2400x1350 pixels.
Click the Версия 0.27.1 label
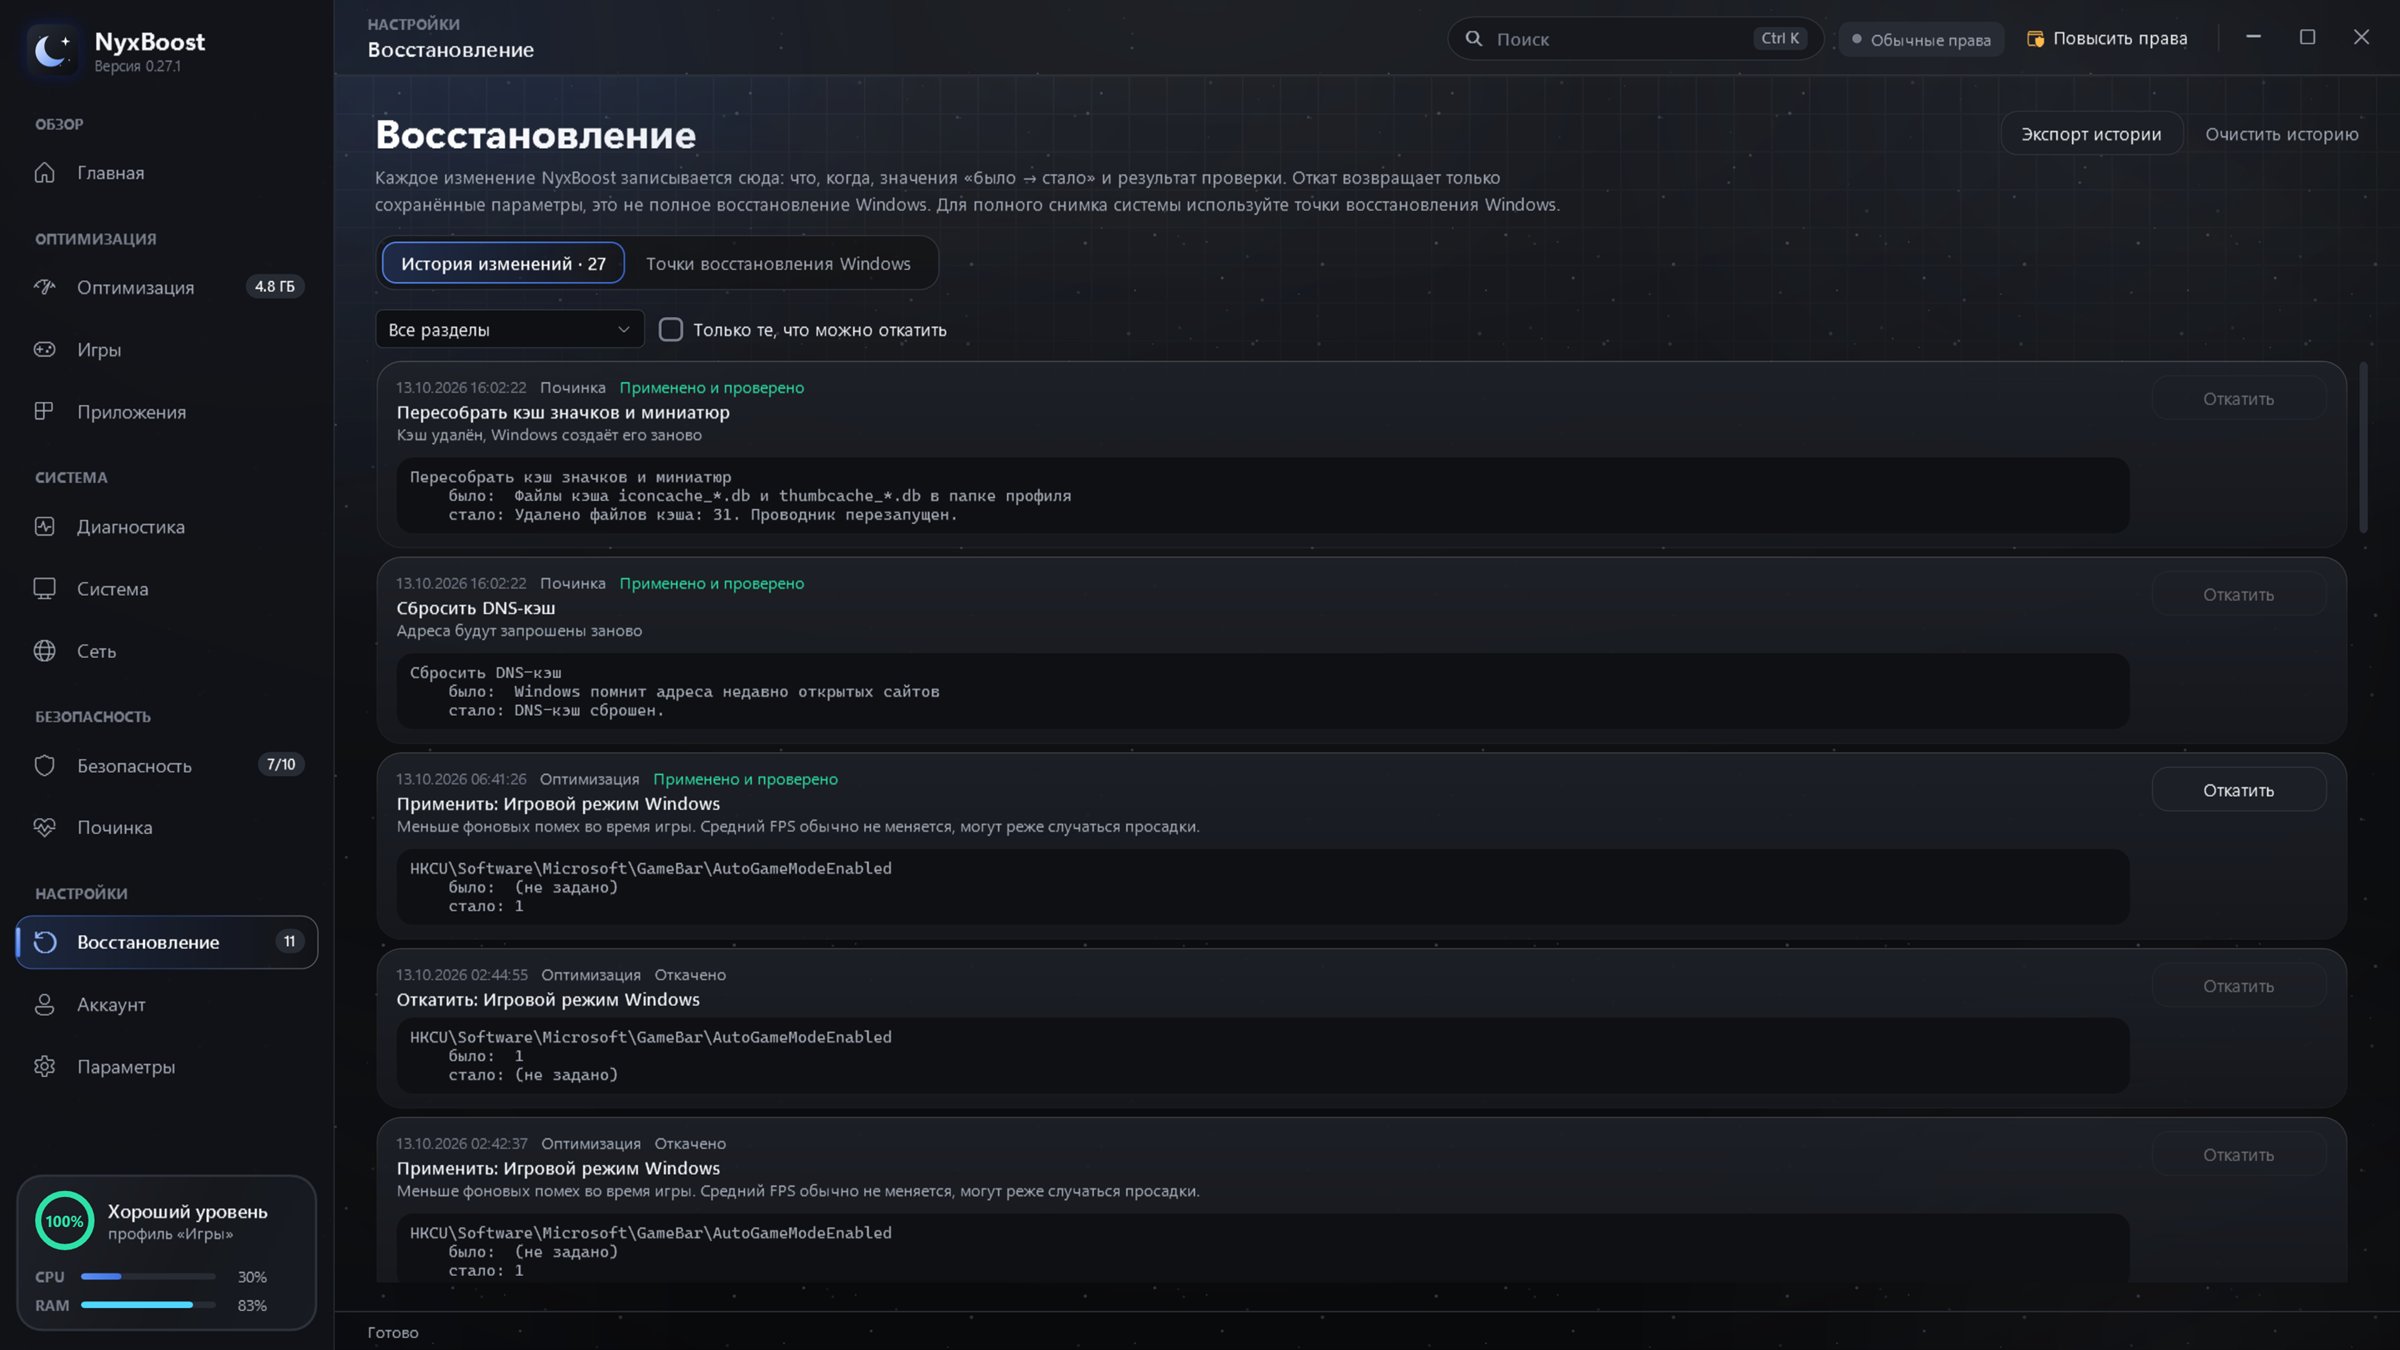point(138,66)
